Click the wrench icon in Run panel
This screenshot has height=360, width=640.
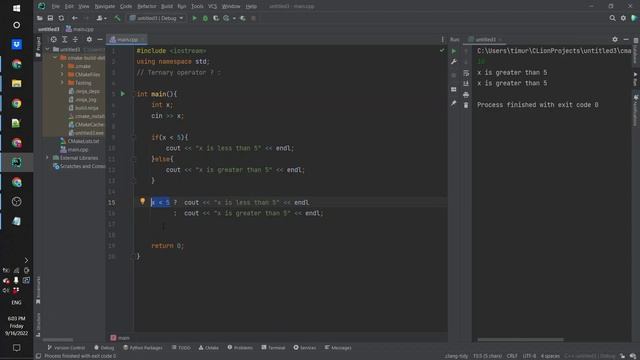coord(453,62)
